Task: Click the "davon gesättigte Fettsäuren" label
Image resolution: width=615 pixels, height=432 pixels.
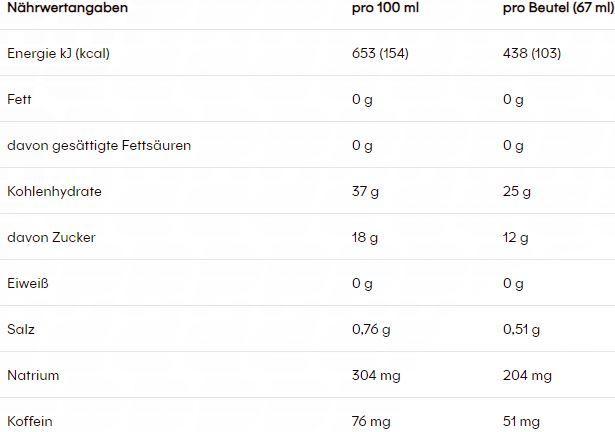Action: click(99, 145)
